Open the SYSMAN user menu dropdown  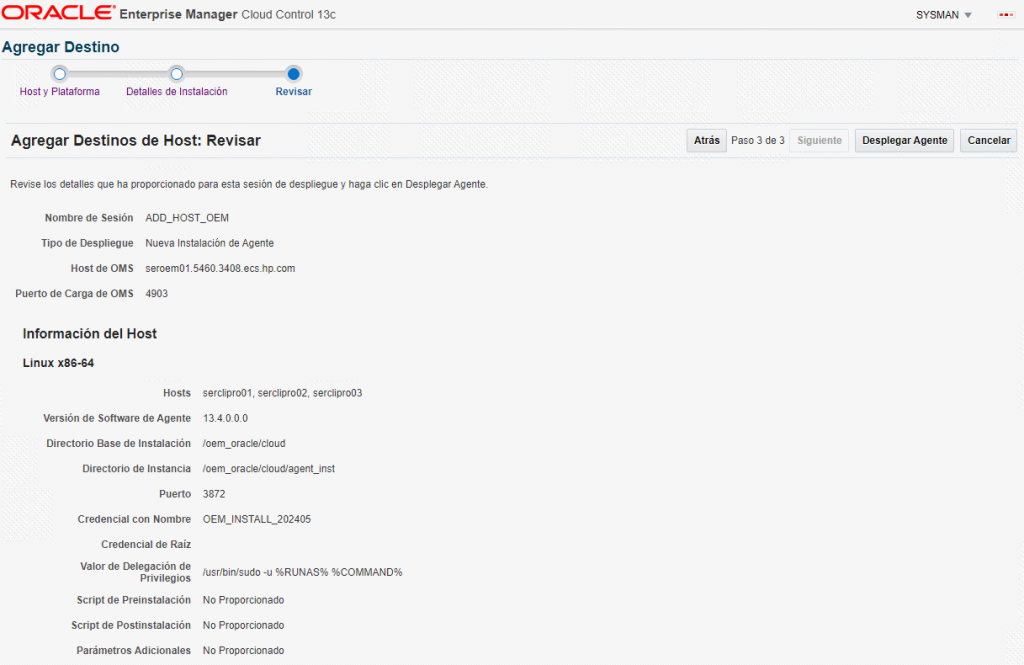pos(943,15)
